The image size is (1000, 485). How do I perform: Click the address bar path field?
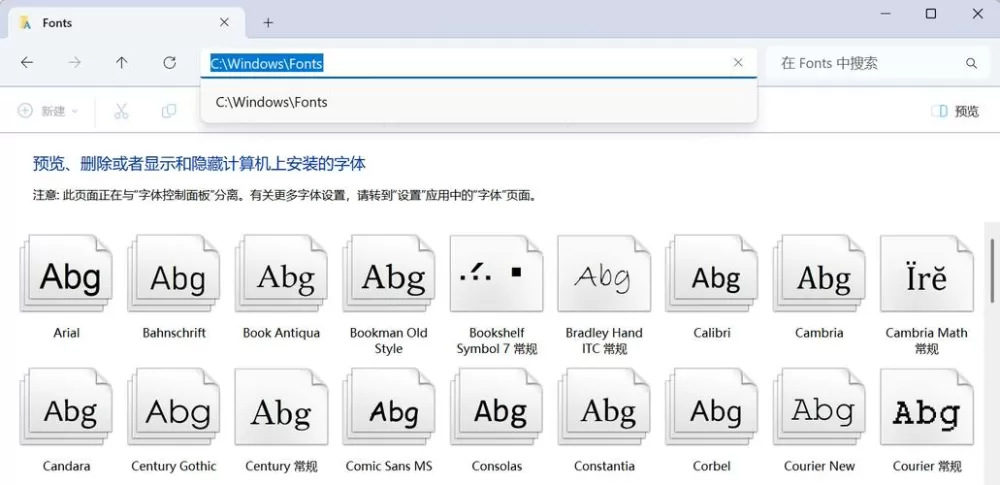pos(478,63)
